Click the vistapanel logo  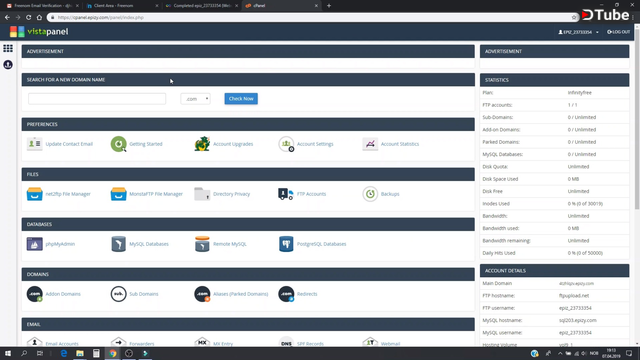coord(39,32)
